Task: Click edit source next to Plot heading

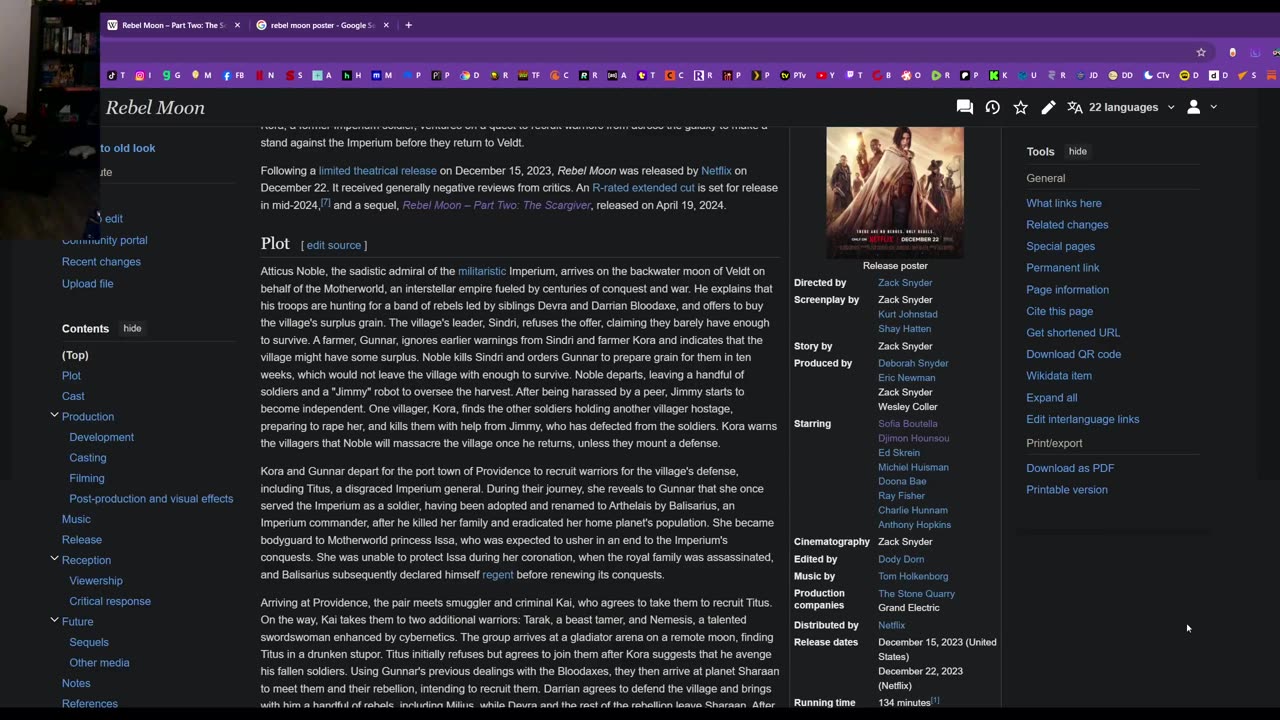Action: (333, 245)
